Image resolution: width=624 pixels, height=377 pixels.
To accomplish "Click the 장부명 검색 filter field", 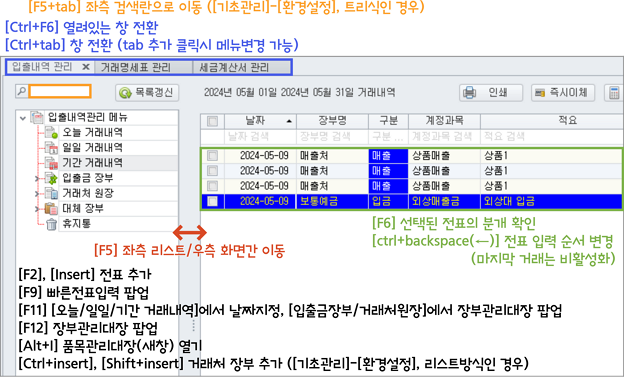I will tap(332, 137).
